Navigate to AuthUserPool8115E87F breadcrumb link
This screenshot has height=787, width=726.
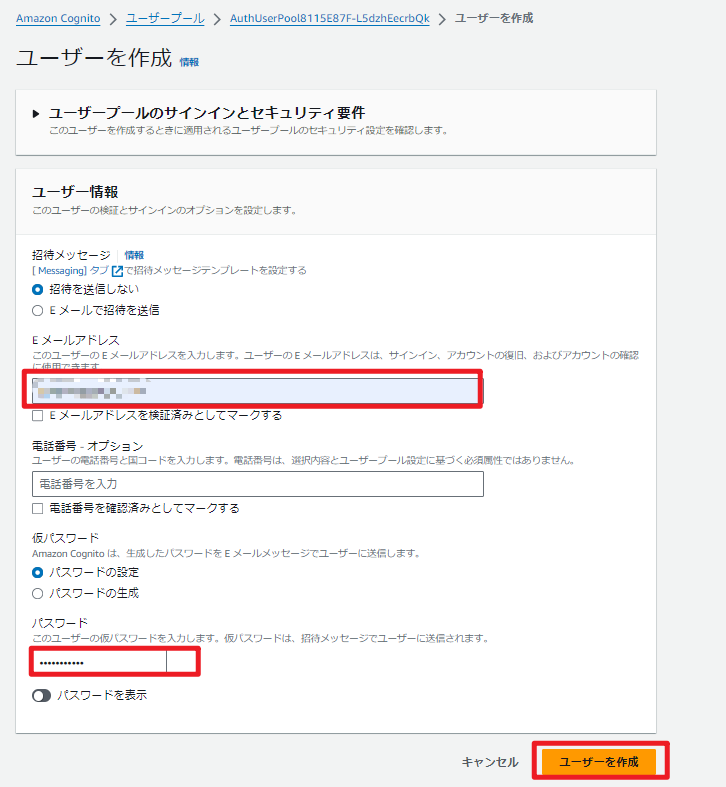329,19
